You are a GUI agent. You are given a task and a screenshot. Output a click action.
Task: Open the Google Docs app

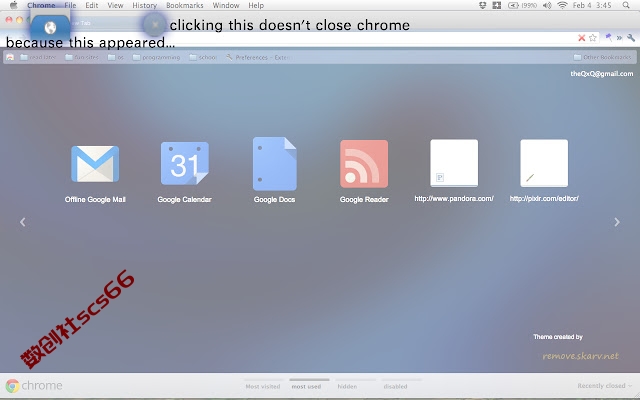[275, 164]
